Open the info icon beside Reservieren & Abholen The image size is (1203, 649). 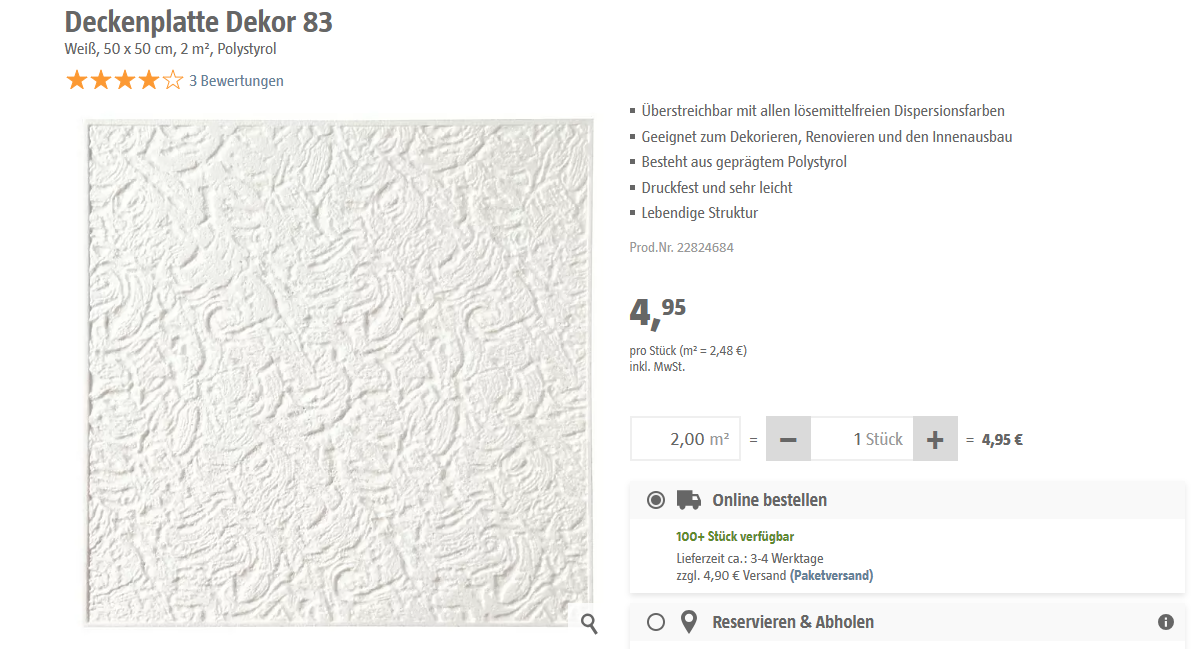(x=1165, y=622)
